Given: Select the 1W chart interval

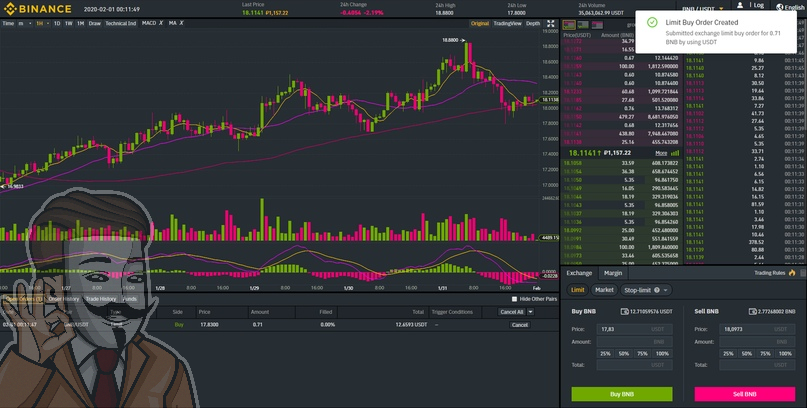Looking at the screenshot, I should [68, 24].
